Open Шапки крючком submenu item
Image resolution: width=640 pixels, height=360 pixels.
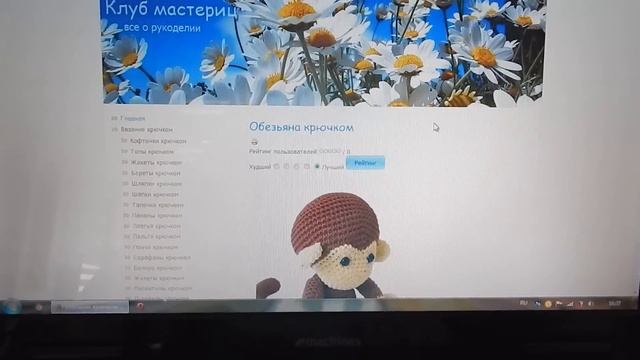[155, 194]
